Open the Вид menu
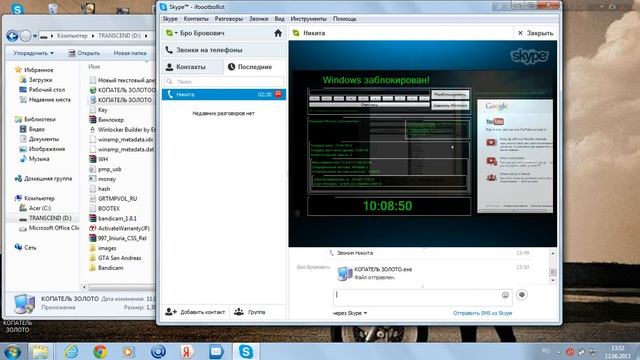The width and height of the screenshot is (640, 360). tap(280, 19)
